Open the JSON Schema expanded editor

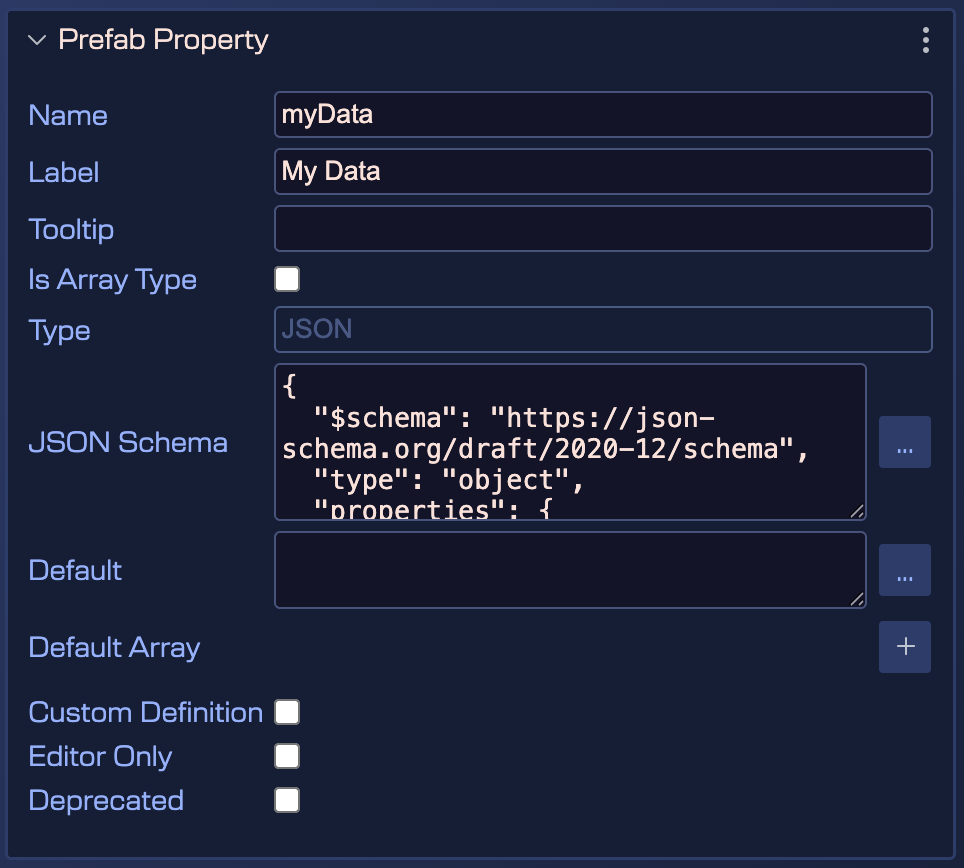click(x=904, y=442)
